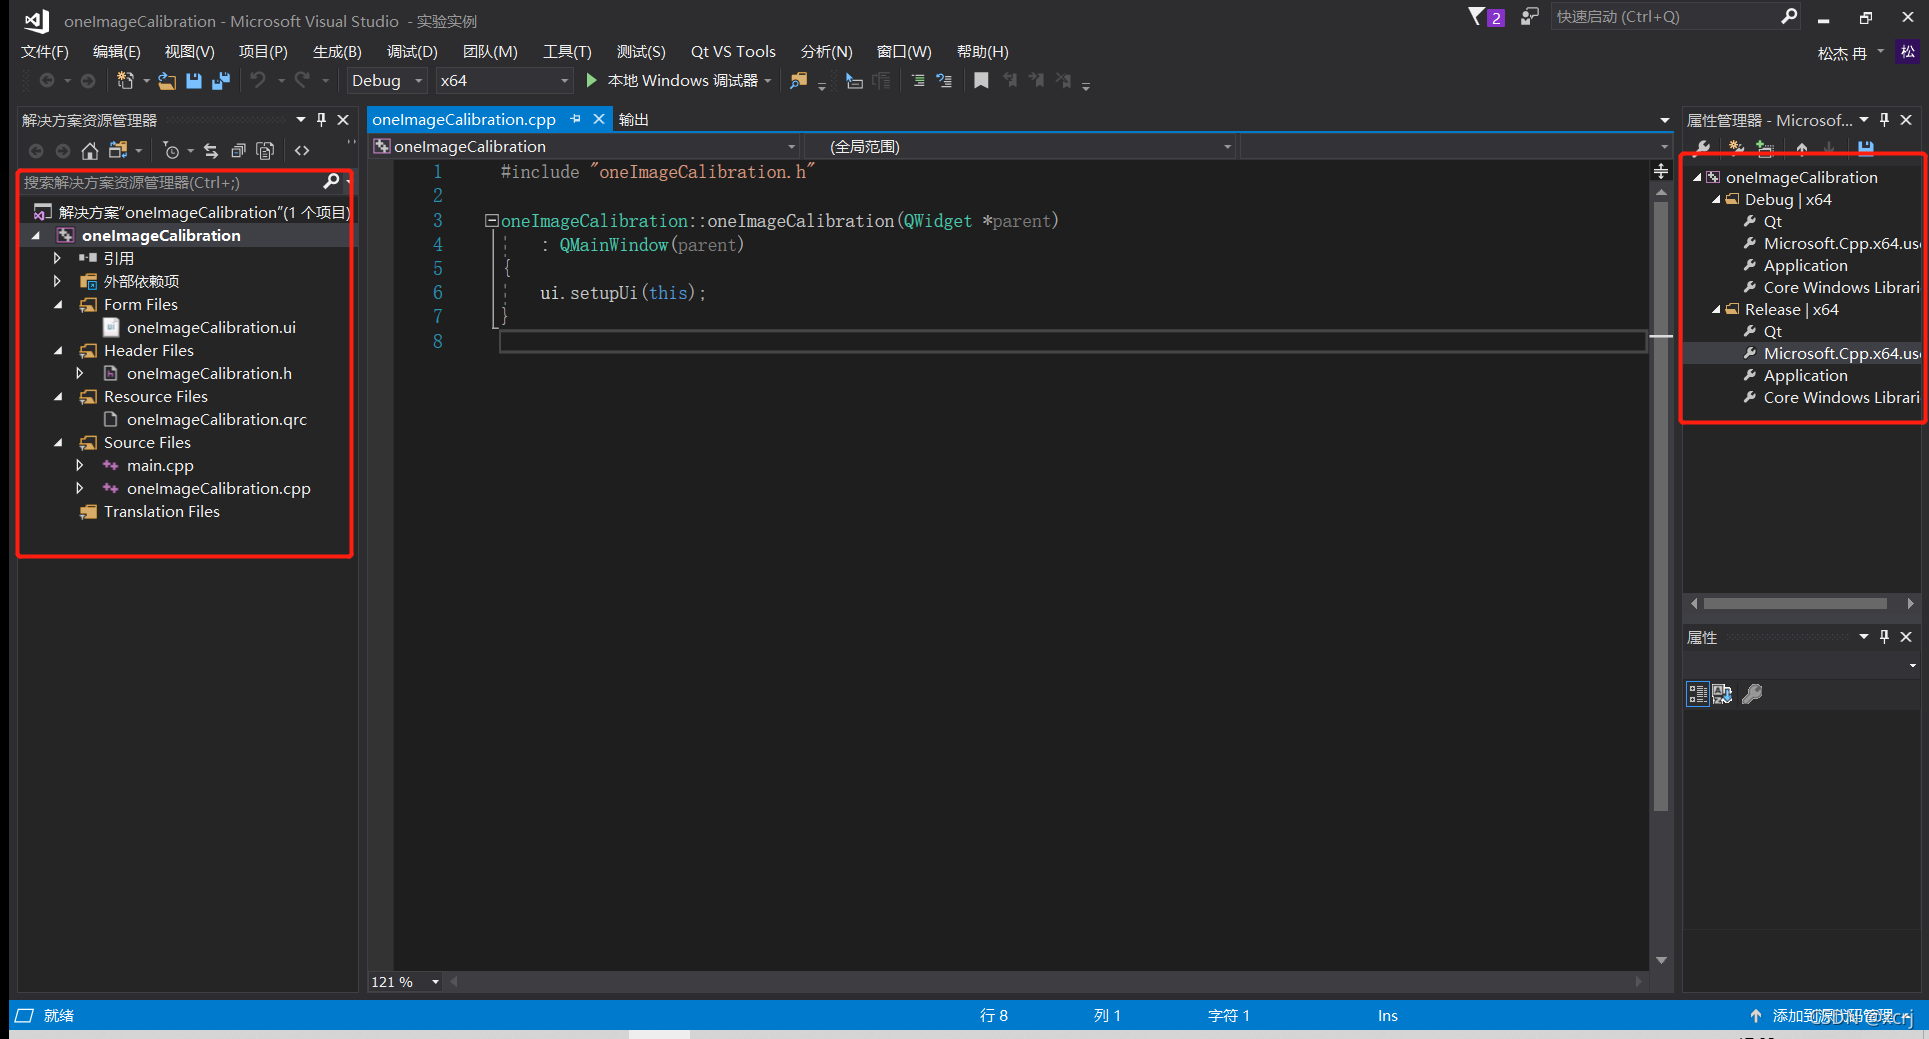Open the (全局范围) scope dropdown
Screen dimensions: 1929x1039
coord(1021,147)
